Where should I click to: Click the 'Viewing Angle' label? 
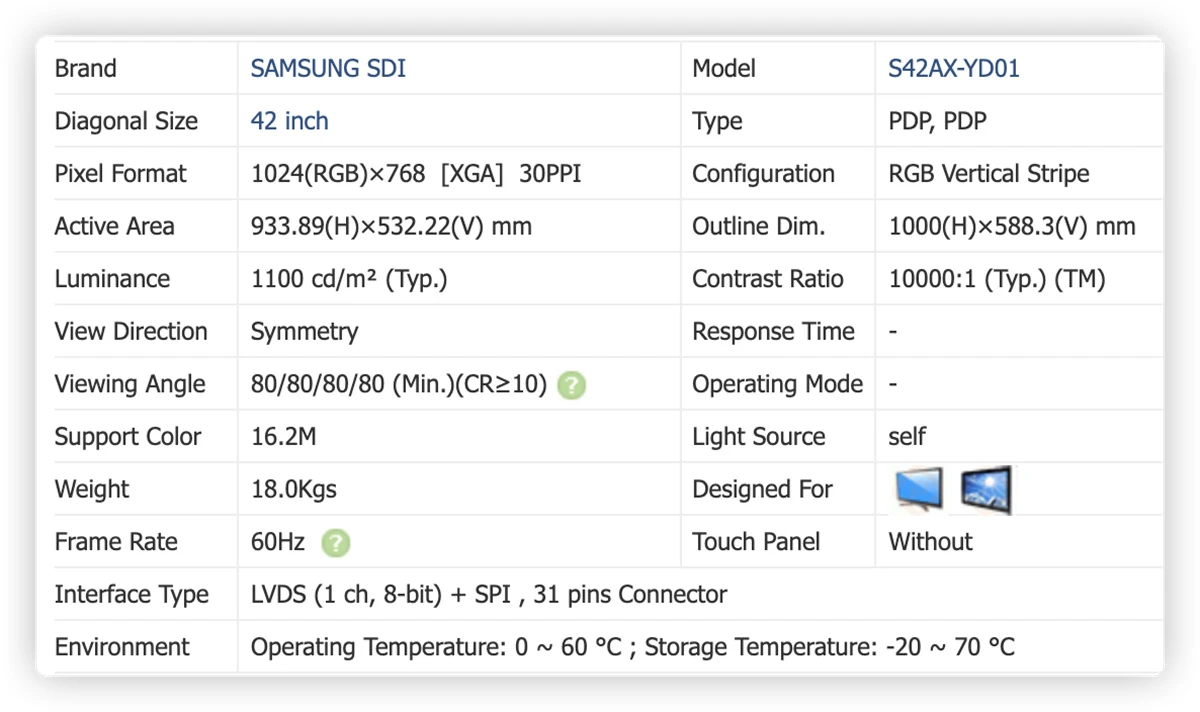point(130,385)
